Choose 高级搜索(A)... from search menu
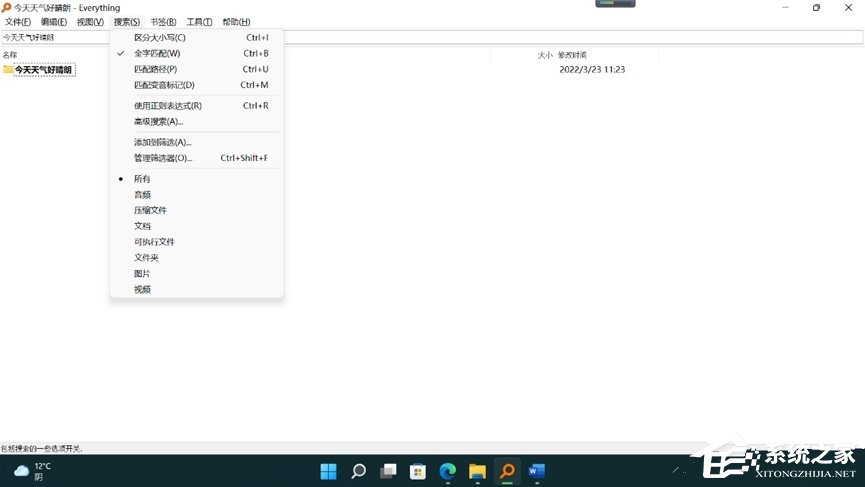Image resolution: width=865 pixels, height=487 pixels. (158, 121)
